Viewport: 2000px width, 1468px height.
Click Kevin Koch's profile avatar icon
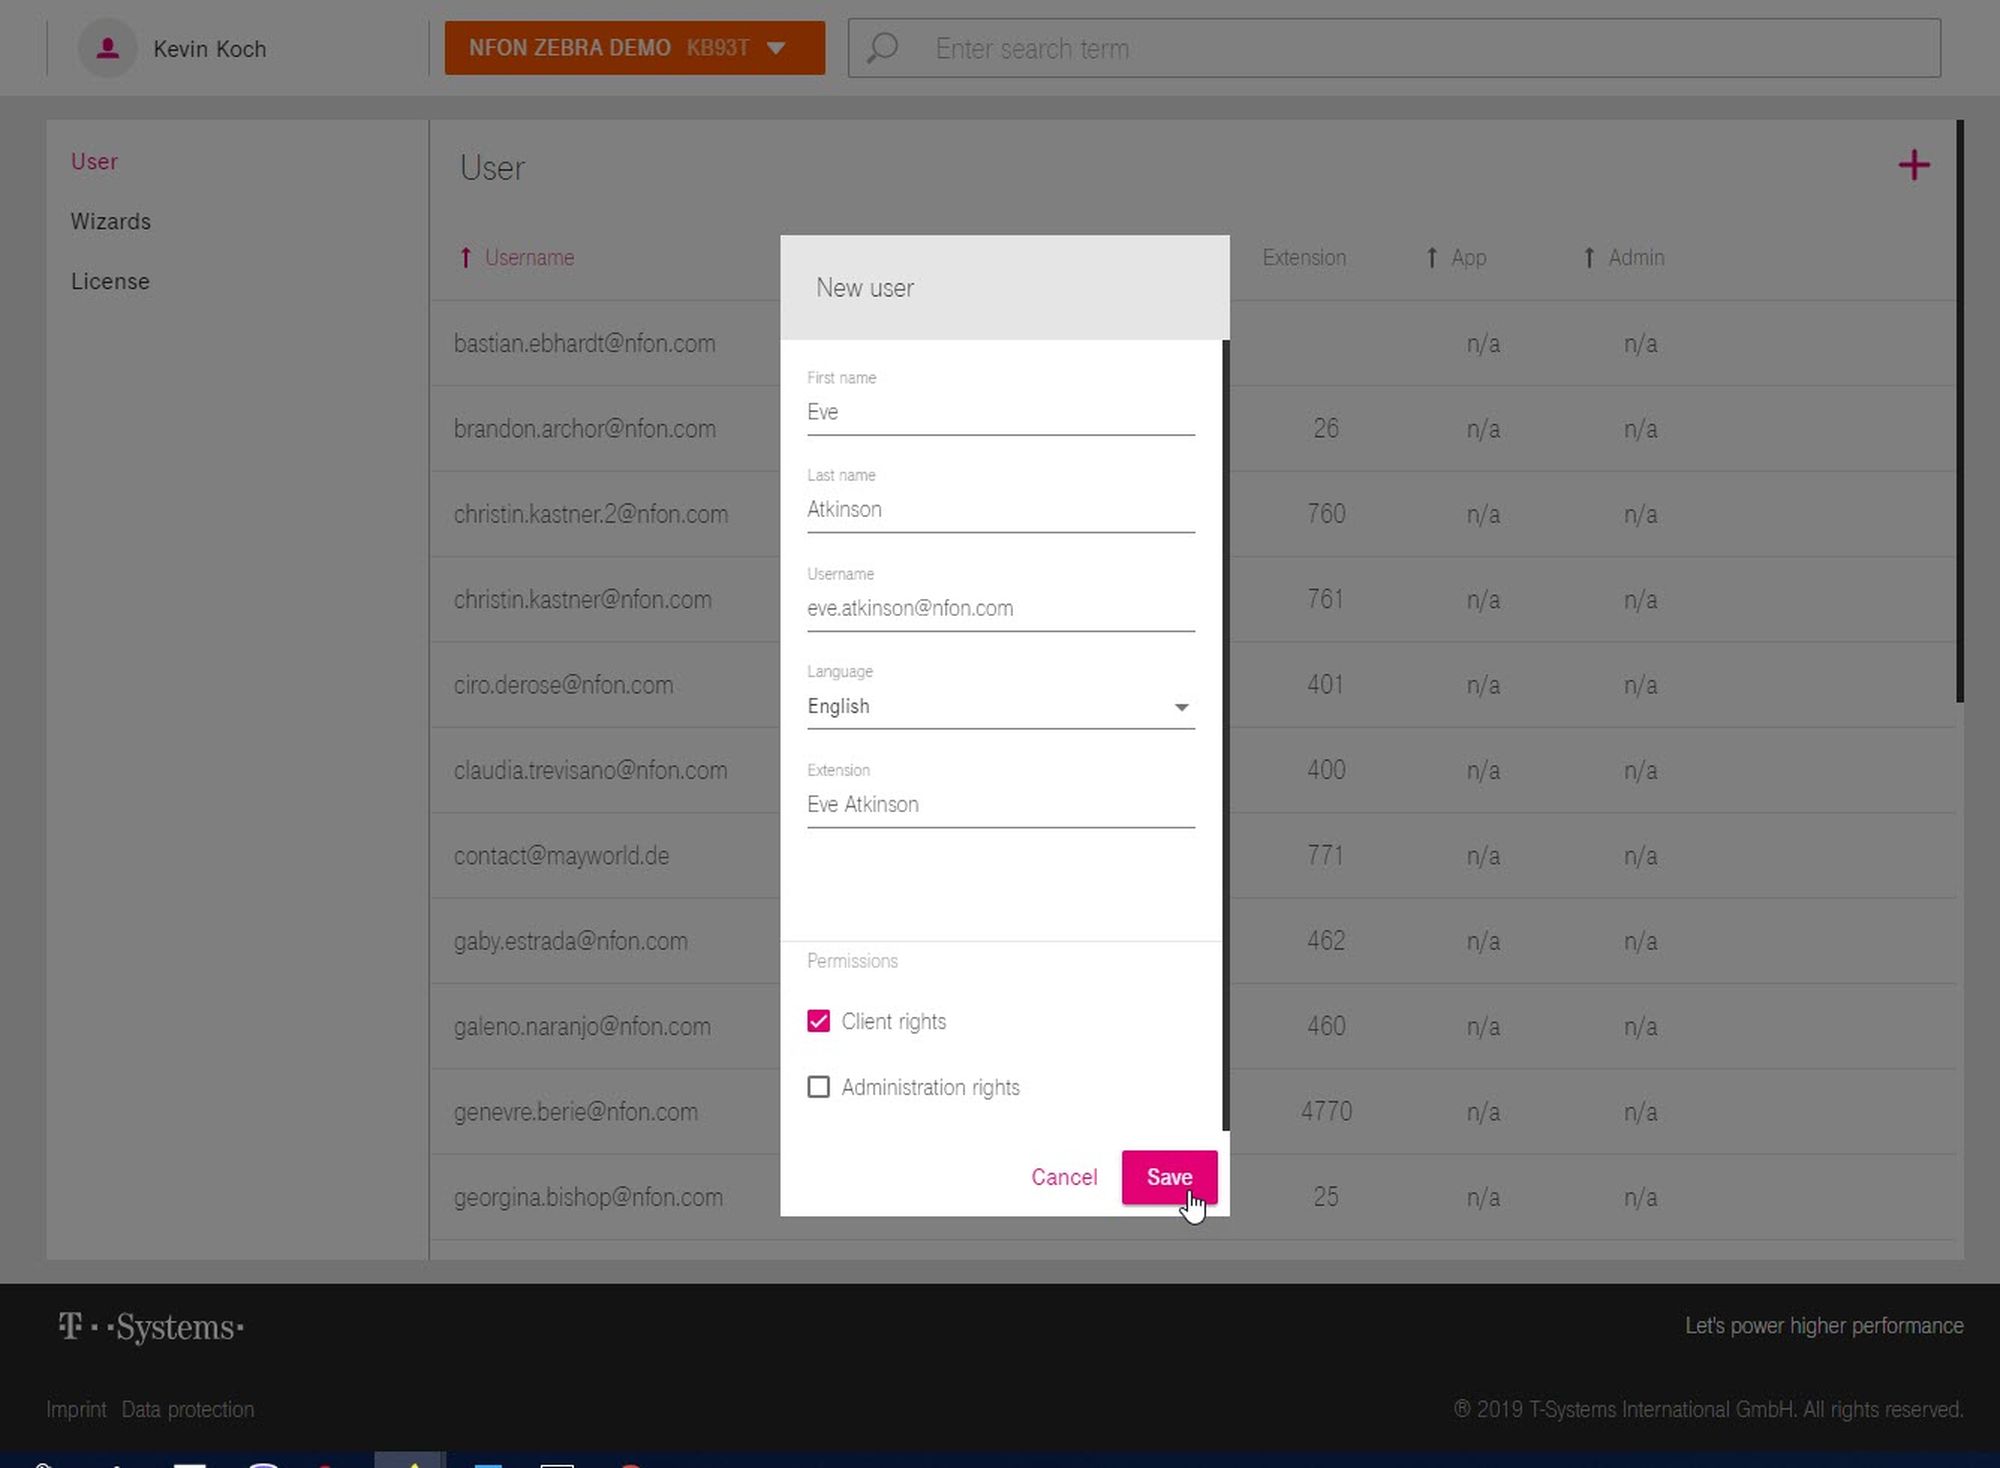[x=108, y=48]
